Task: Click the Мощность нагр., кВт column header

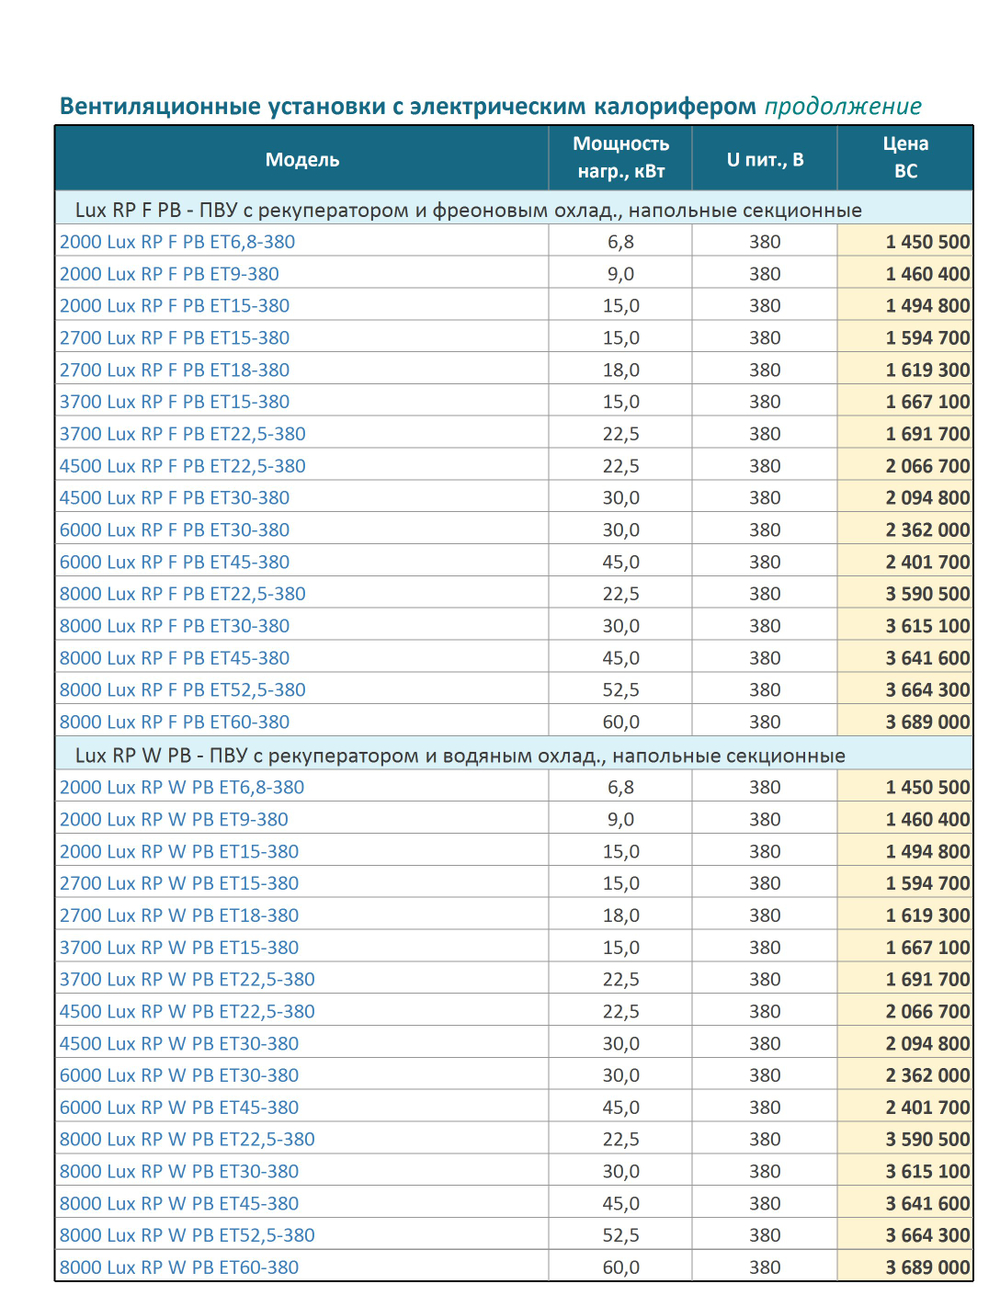Action: point(620,158)
